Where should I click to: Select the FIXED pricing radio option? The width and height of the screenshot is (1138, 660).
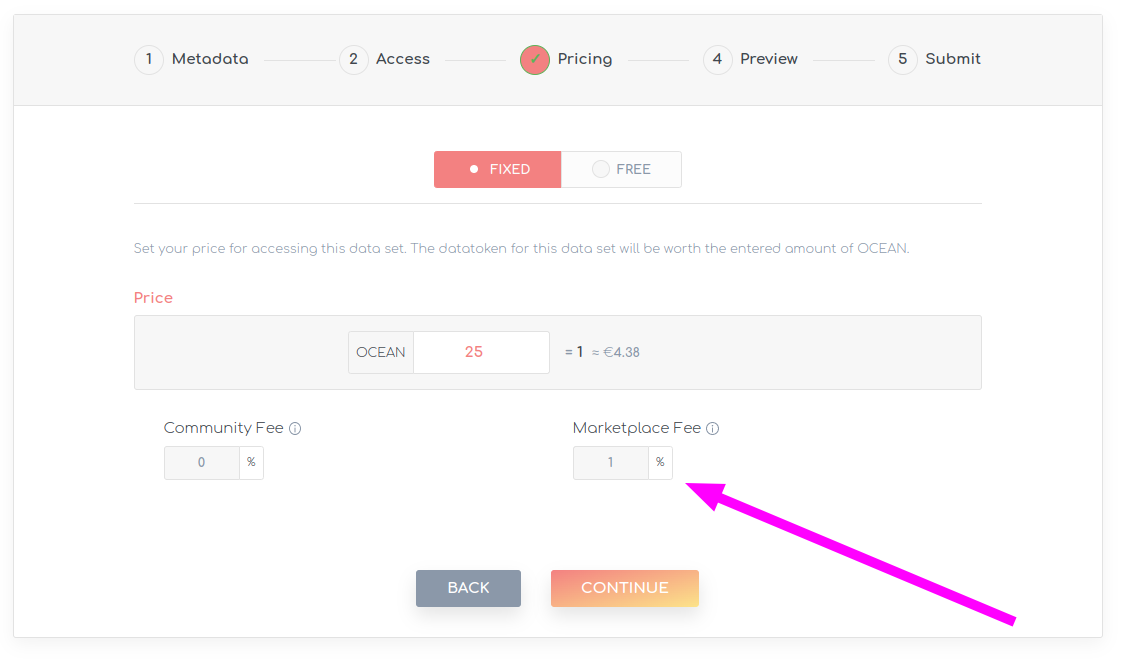(498, 169)
